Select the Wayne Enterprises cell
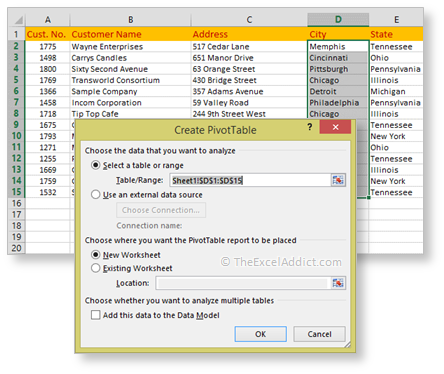The image size is (444, 374). tap(130, 46)
